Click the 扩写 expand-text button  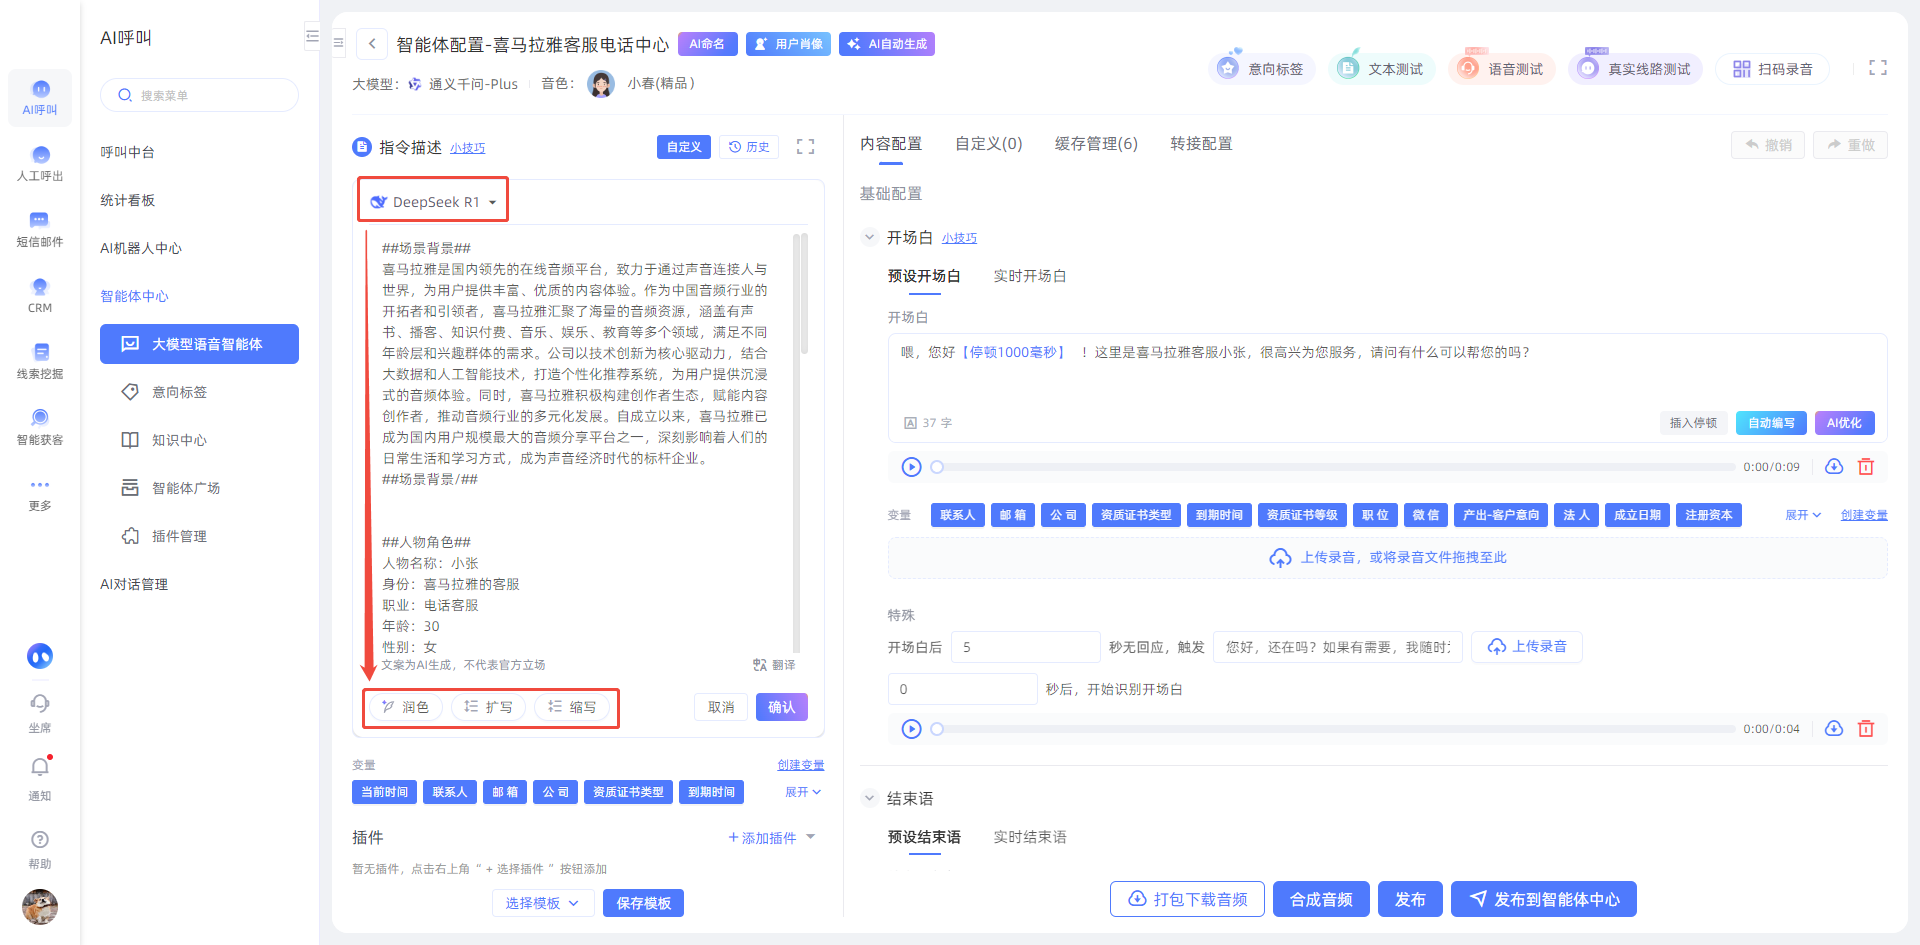click(x=489, y=707)
